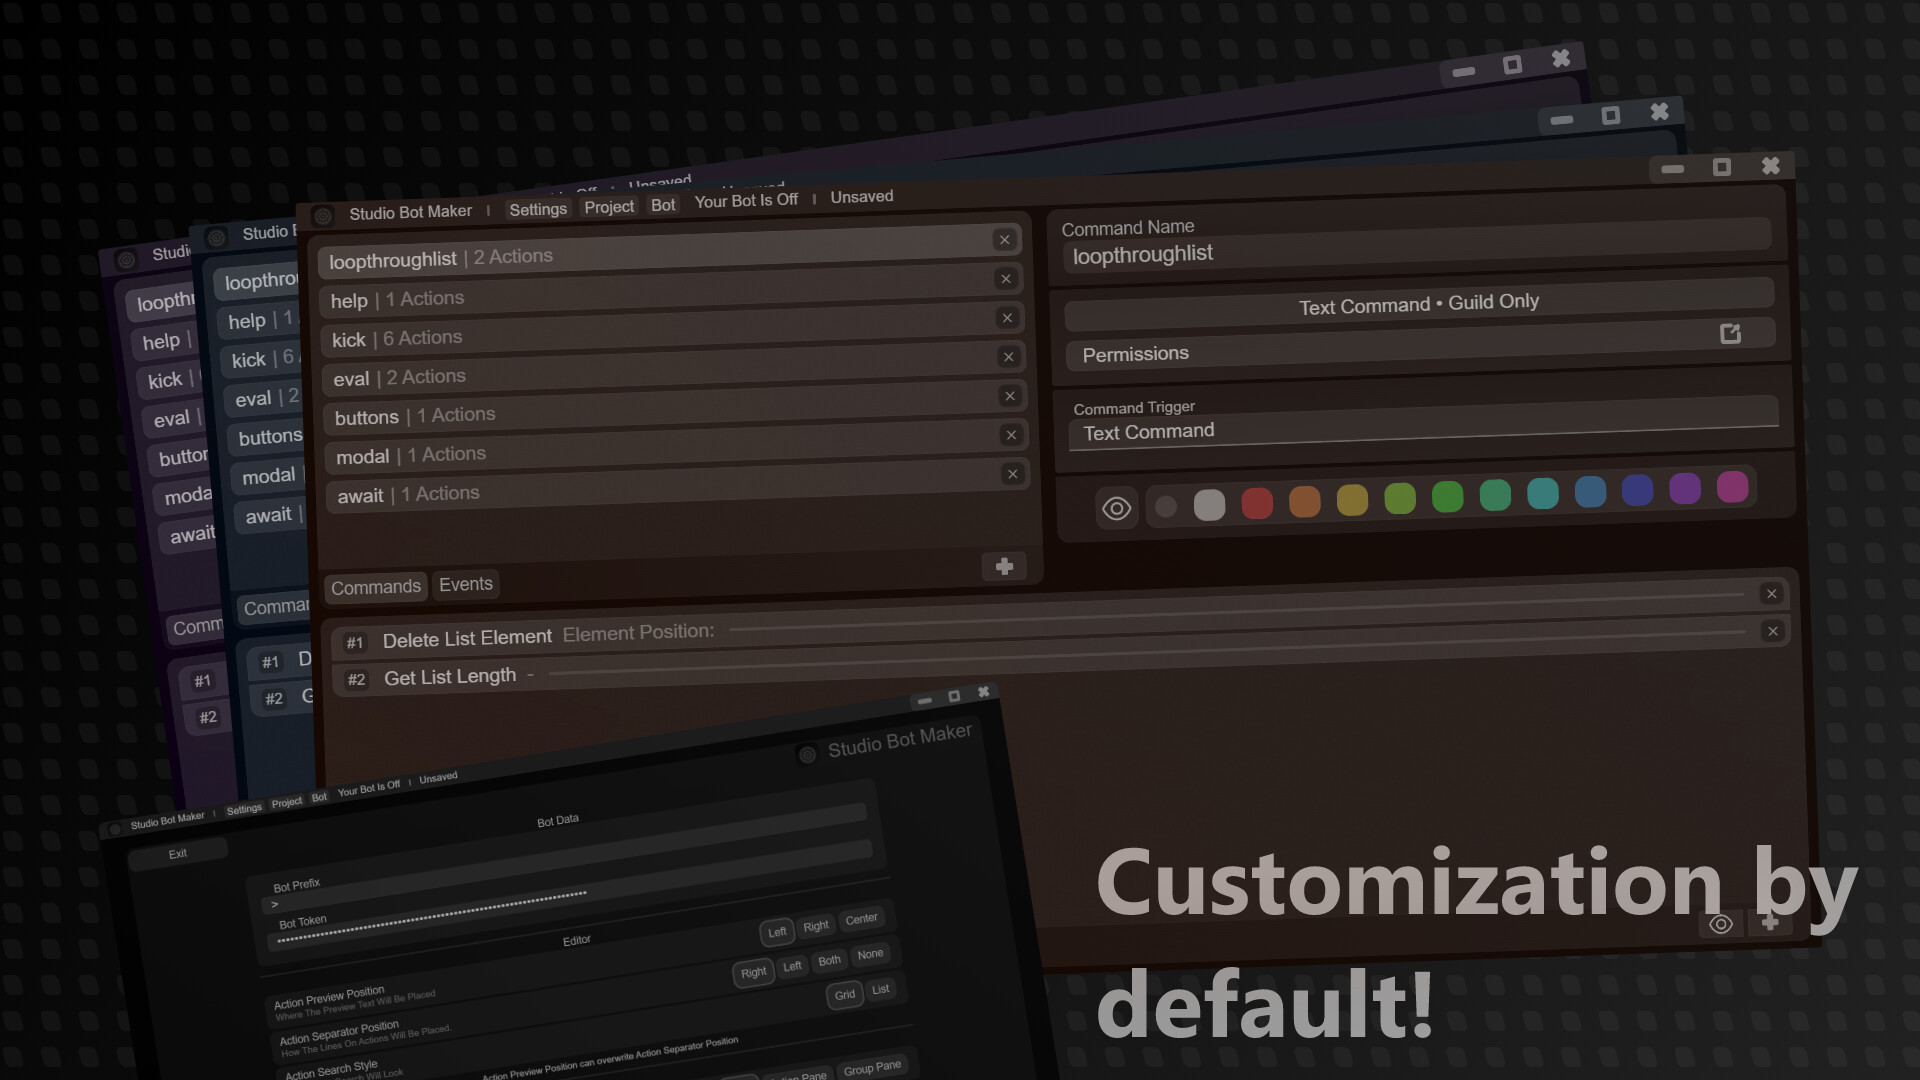Set Action Separator Position to None
This screenshot has width=1920, height=1080.
pos(870,954)
